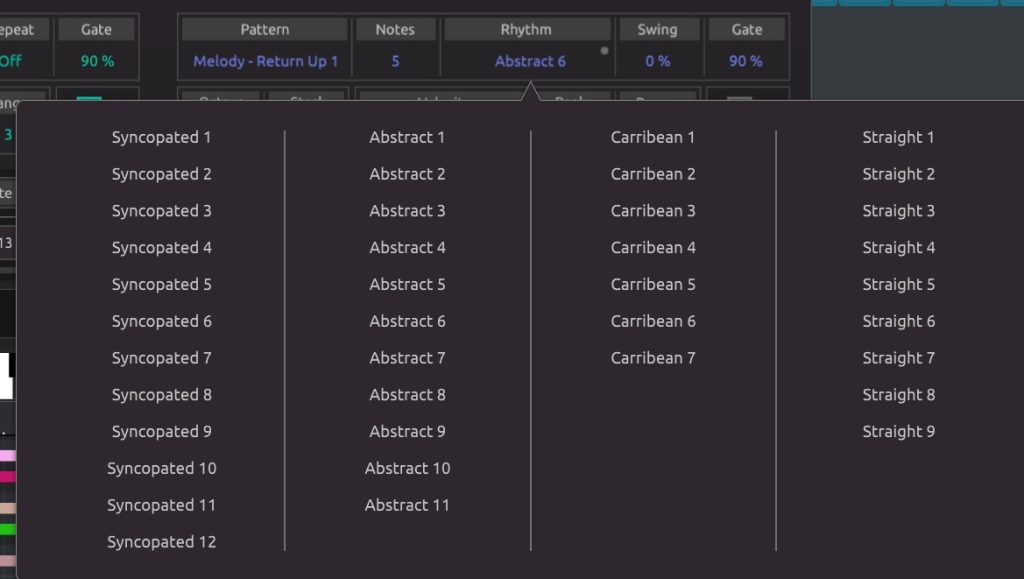Select Carribean 4 rhythm
The width and height of the screenshot is (1024, 579).
point(653,248)
